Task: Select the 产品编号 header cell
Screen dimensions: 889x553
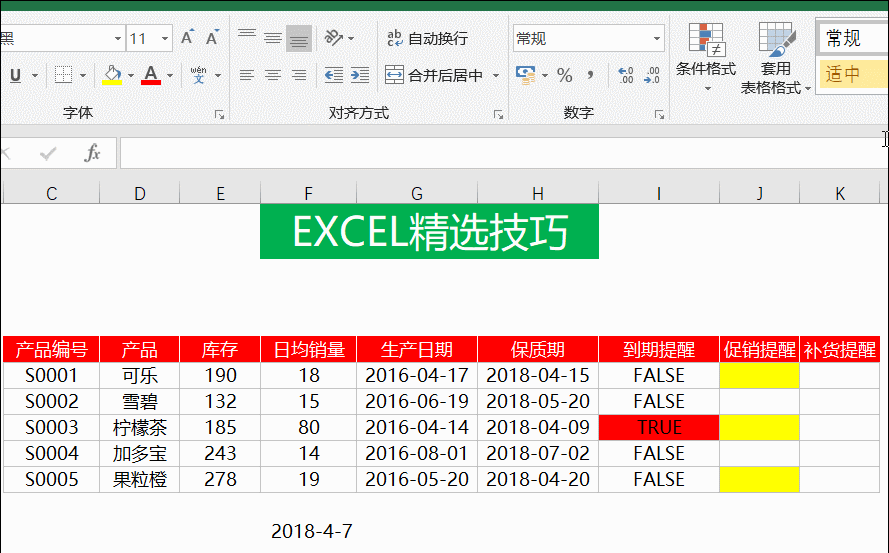Action: coord(52,349)
